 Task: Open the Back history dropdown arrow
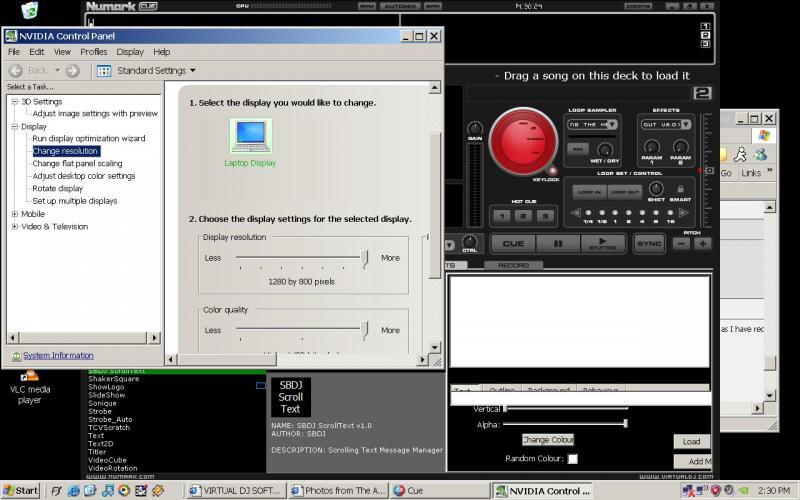point(57,70)
